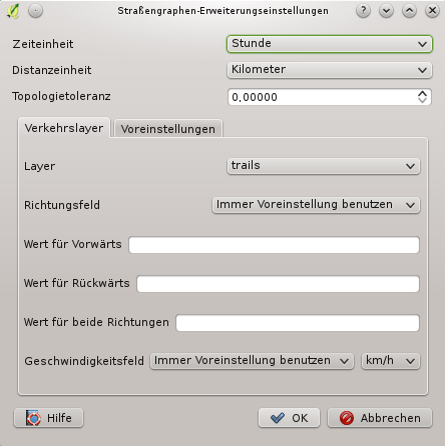
Task: Decrease Topologietoleranz with the down arrow
Action: [x=422, y=100]
